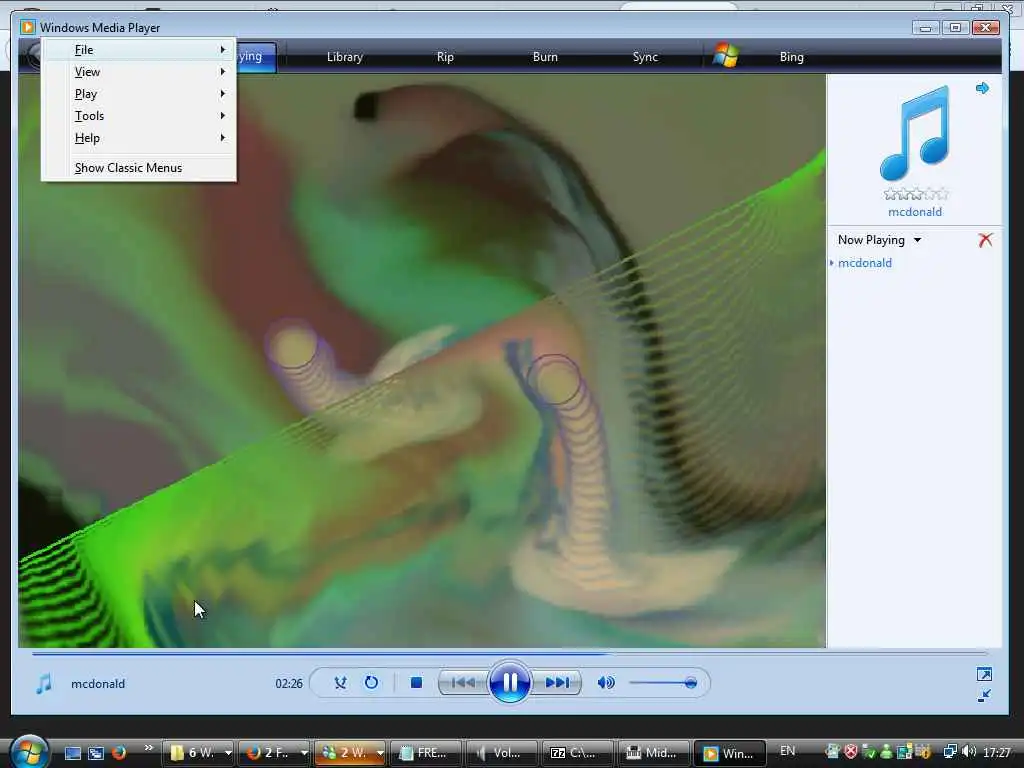Screen dimensions: 1024x768
Task: Mute the player sound
Action: coord(606,683)
